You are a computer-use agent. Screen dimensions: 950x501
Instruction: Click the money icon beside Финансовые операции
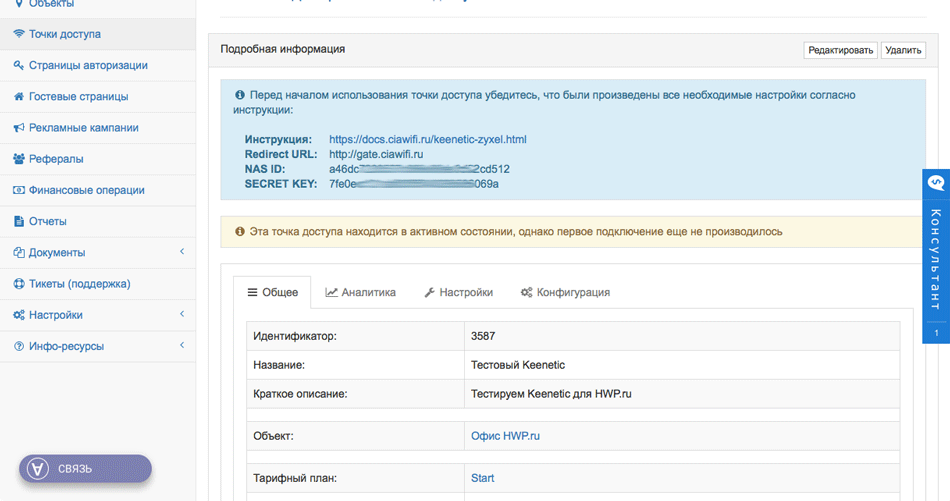pos(19,190)
